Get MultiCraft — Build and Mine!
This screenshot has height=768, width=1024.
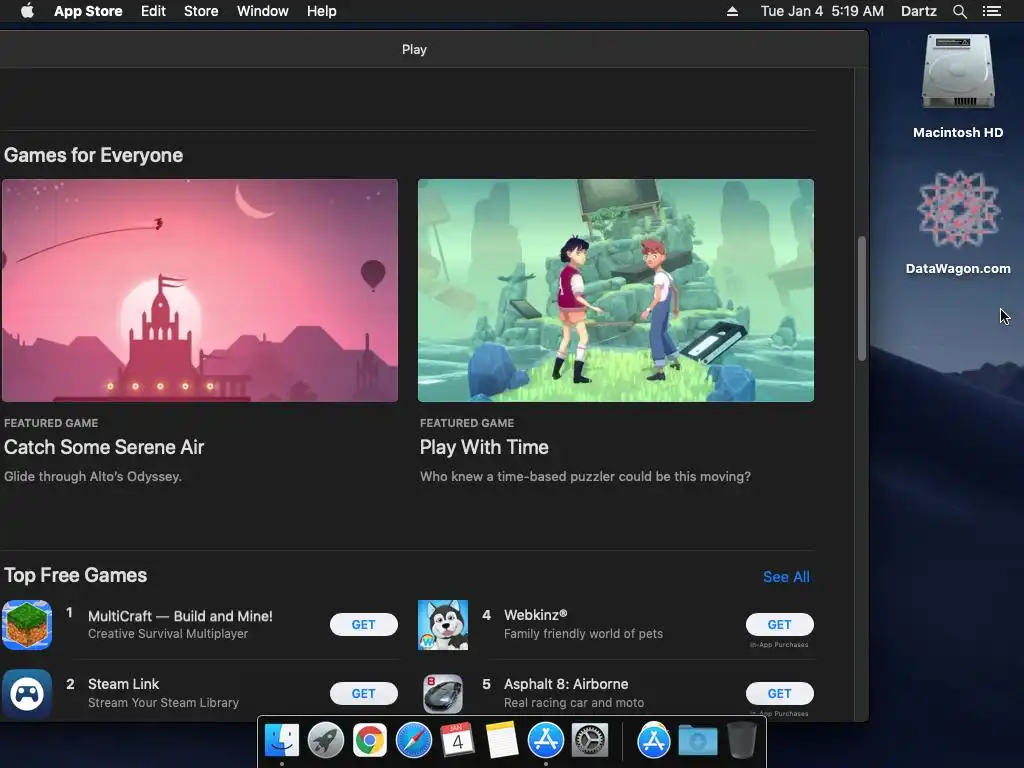[364, 624]
